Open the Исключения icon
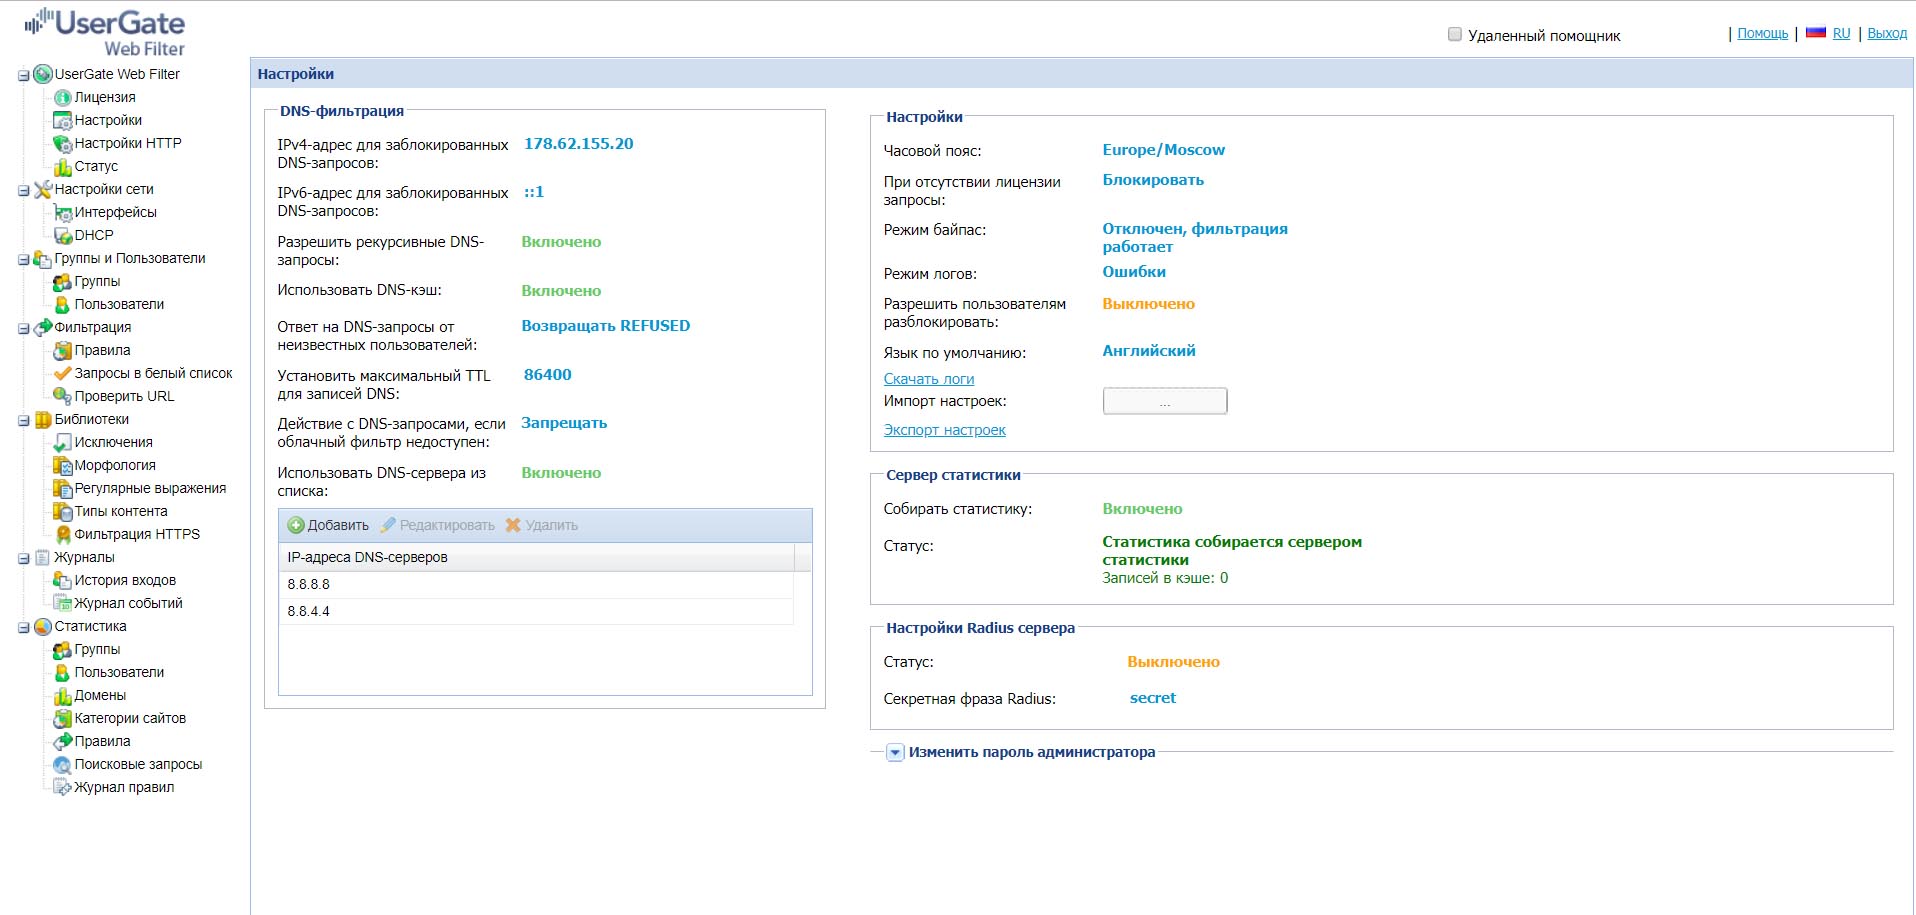 pyautogui.click(x=63, y=442)
